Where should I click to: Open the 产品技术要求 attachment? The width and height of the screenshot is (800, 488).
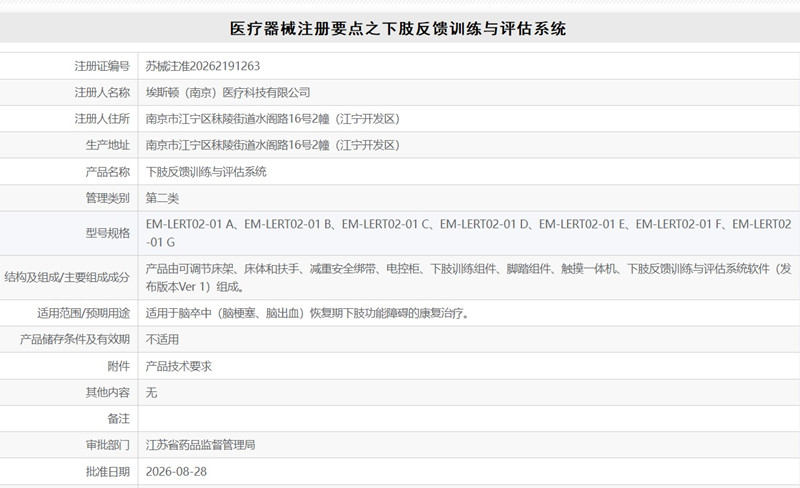tap(179, 366)
